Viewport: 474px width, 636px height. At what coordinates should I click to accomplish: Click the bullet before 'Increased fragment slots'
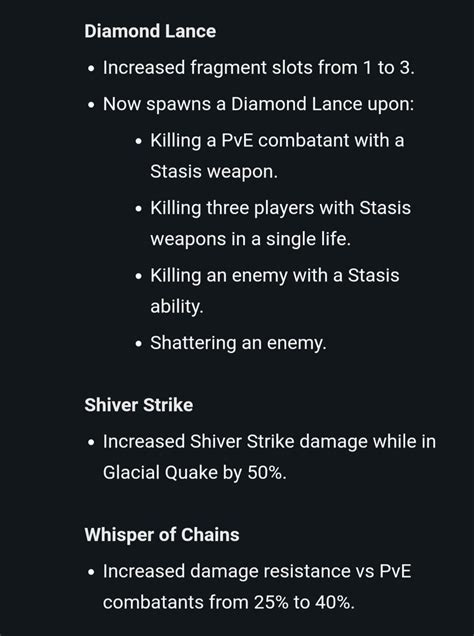(91, 69)
